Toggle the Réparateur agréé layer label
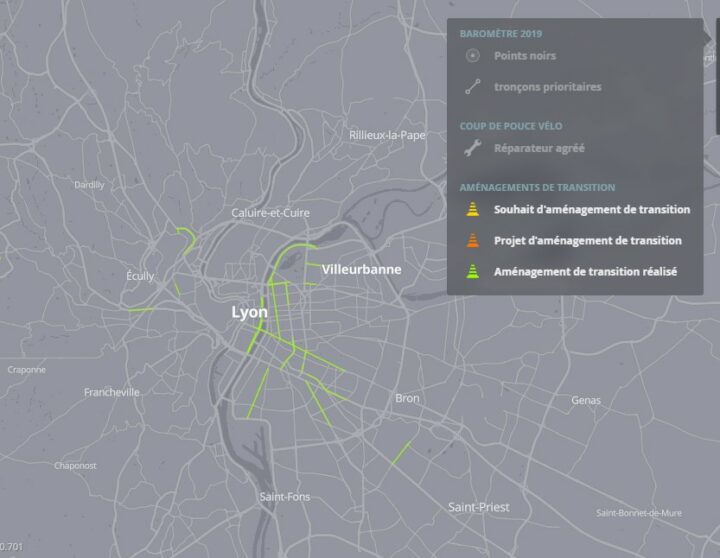This screenshot has height=558, width=720. pyautogui.click(x=539, y=148)
